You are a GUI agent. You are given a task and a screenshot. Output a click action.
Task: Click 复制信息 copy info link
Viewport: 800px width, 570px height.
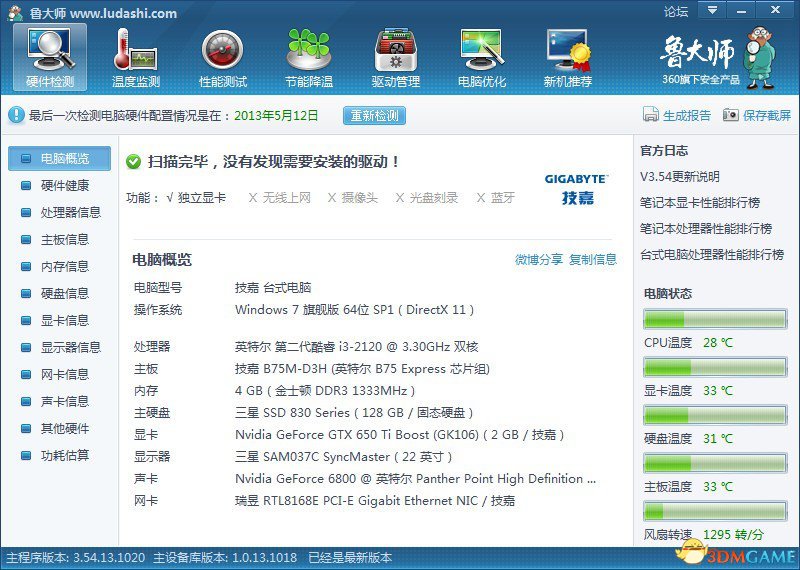(x=593, y=260)
